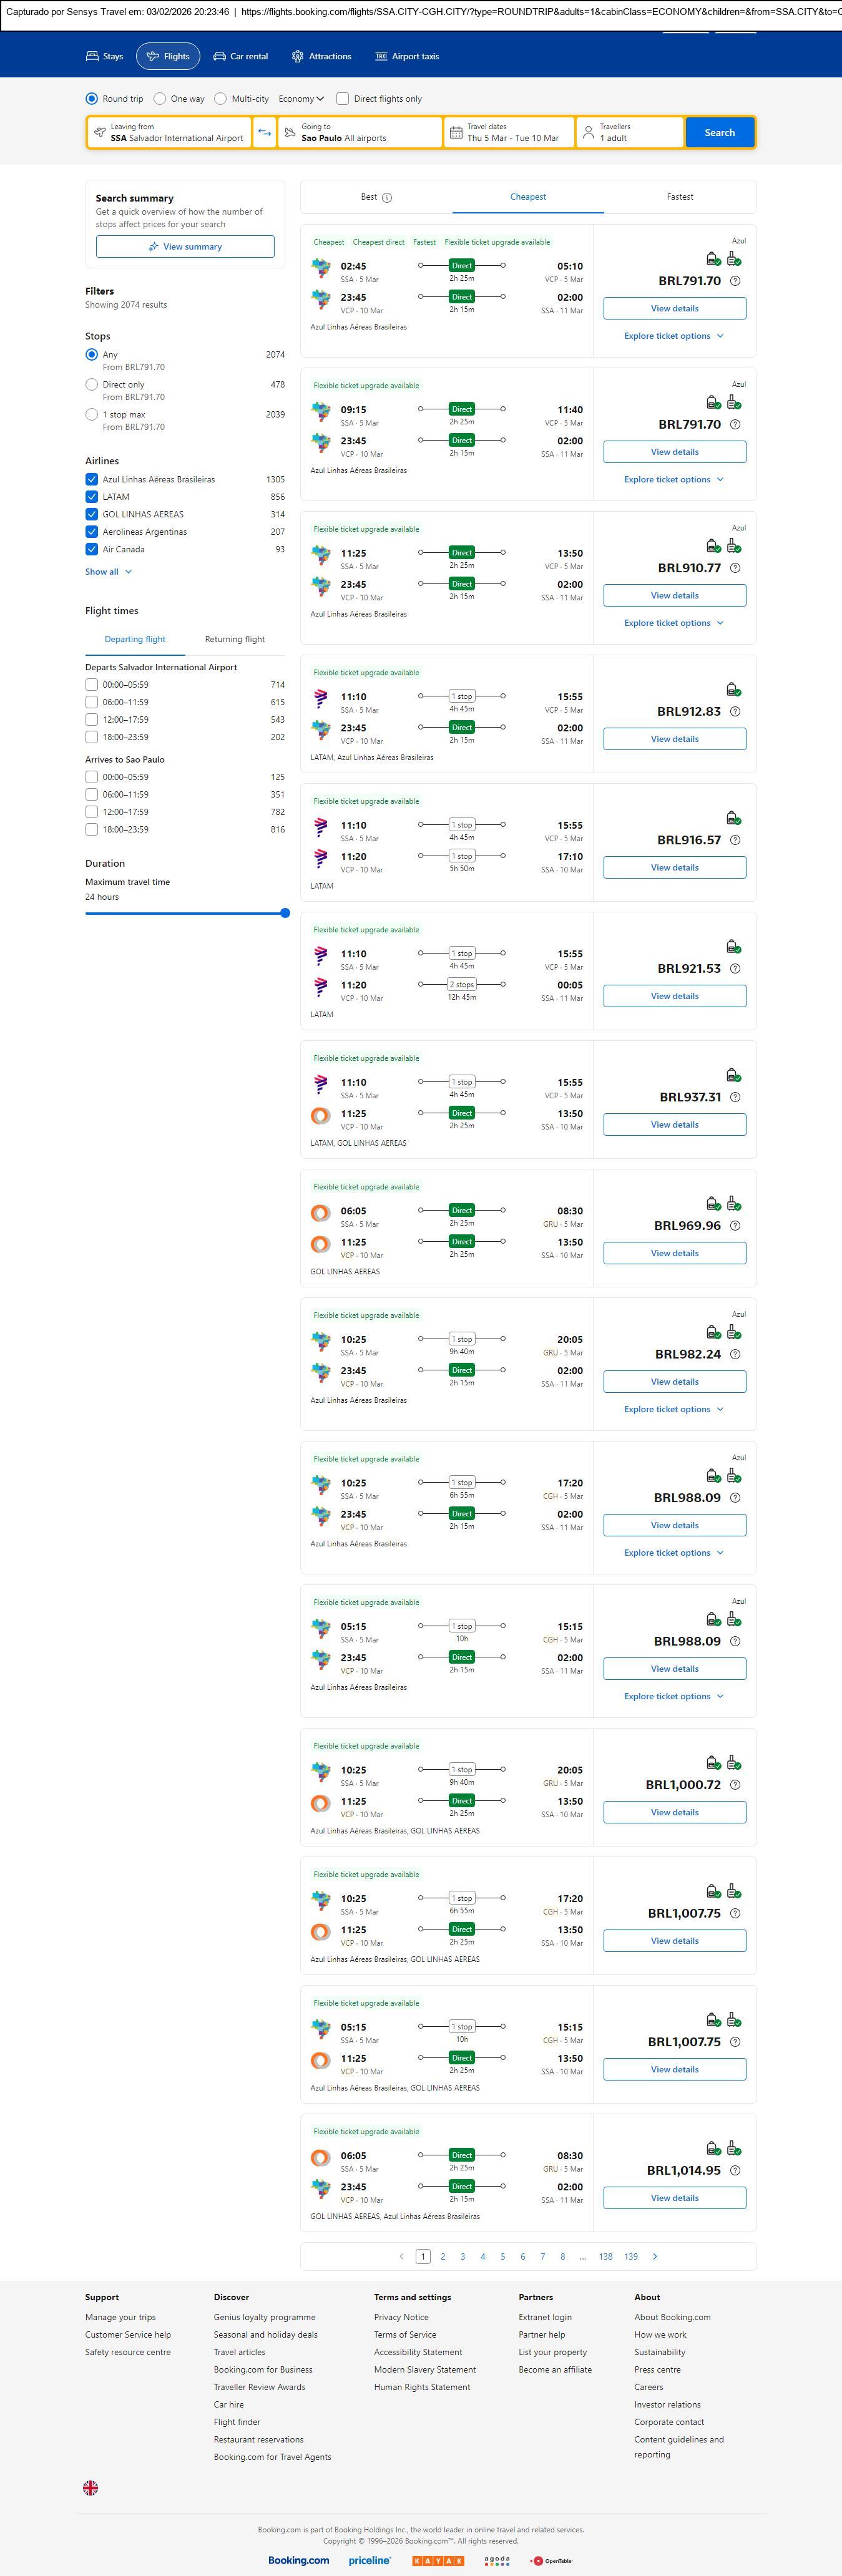Click the price info icon next to BRL910.77
The image size is (842, 2576).
click(x=735, y=568)
